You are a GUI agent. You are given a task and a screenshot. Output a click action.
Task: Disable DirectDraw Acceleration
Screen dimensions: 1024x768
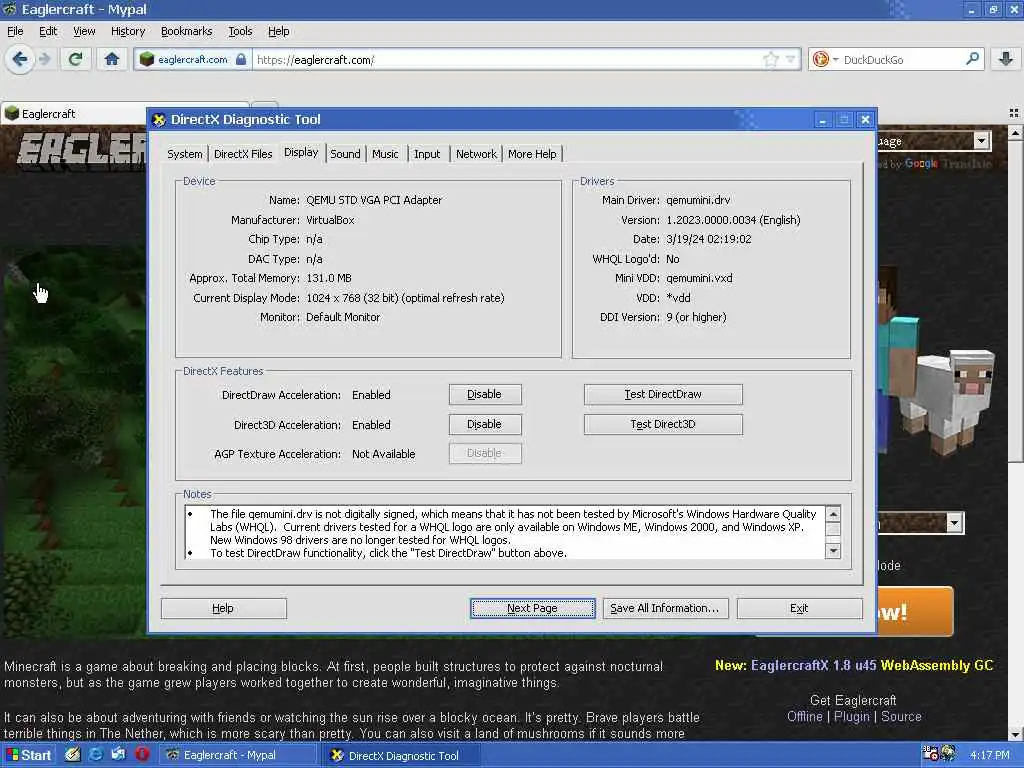point(485,394)
